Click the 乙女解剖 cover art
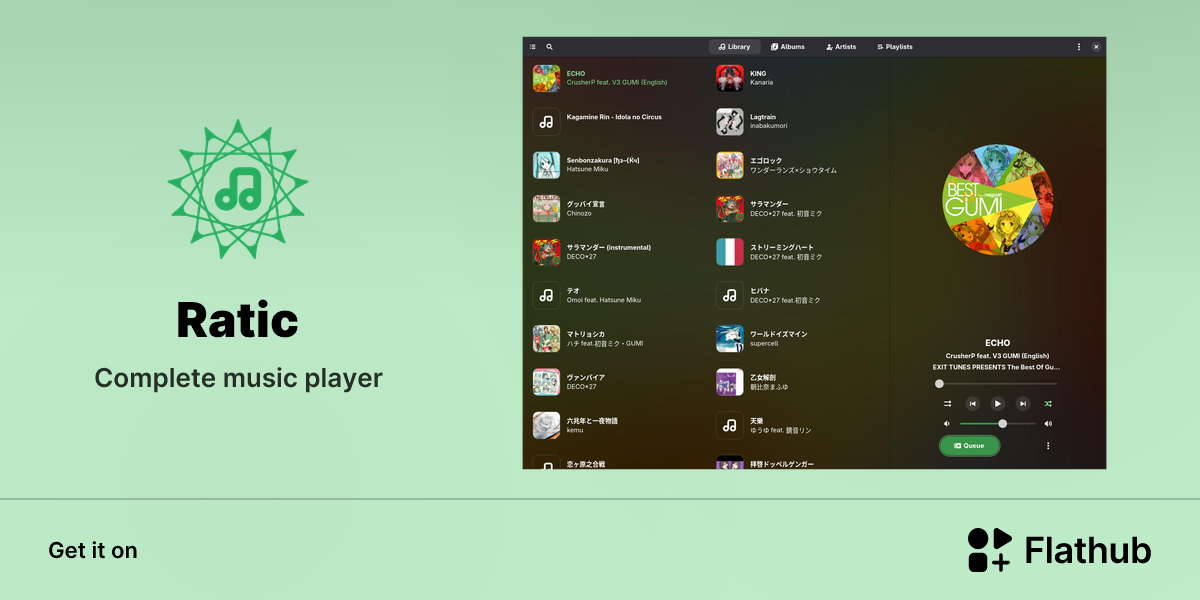1200x600 pixels. [730, 382]
